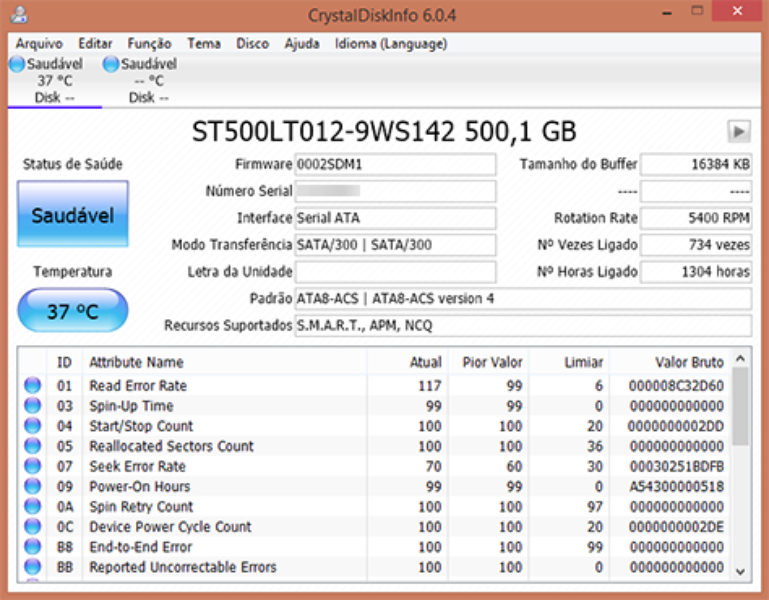This screenshot has width=769, height=600.
Task: Click status orb for Start/Stop Count
Action: 33,426
